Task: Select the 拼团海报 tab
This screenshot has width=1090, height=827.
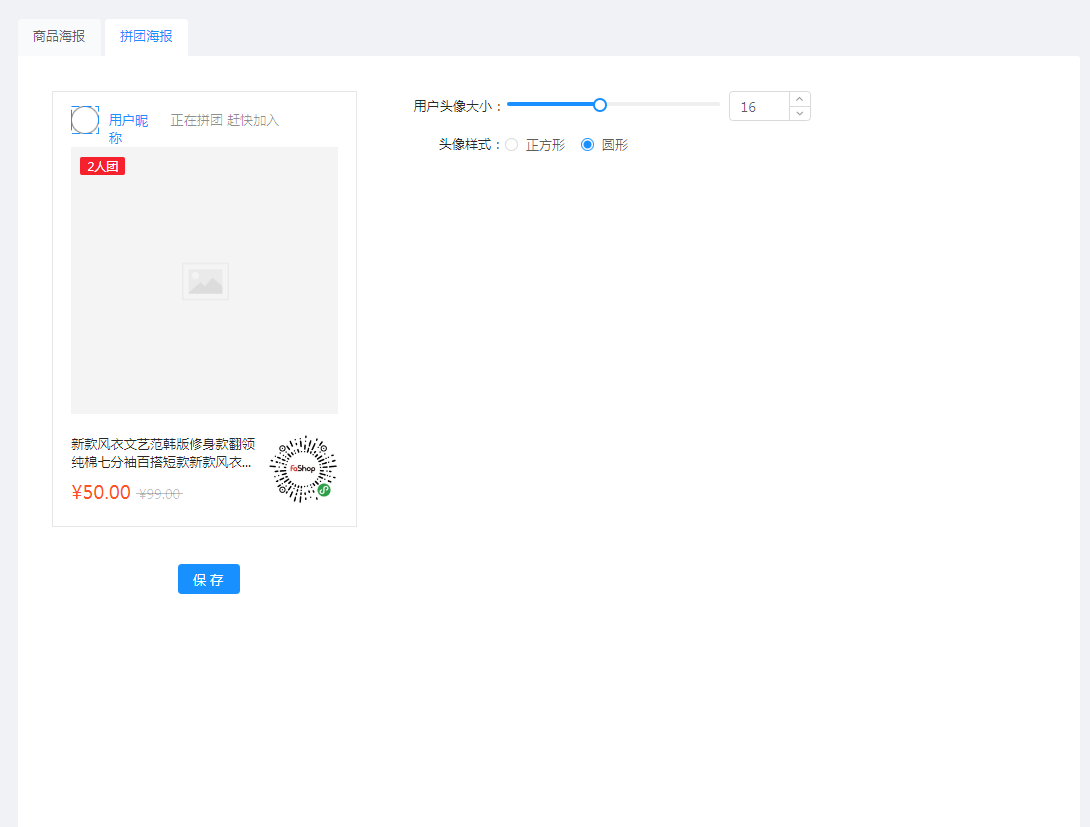Action: coord(145,37)
